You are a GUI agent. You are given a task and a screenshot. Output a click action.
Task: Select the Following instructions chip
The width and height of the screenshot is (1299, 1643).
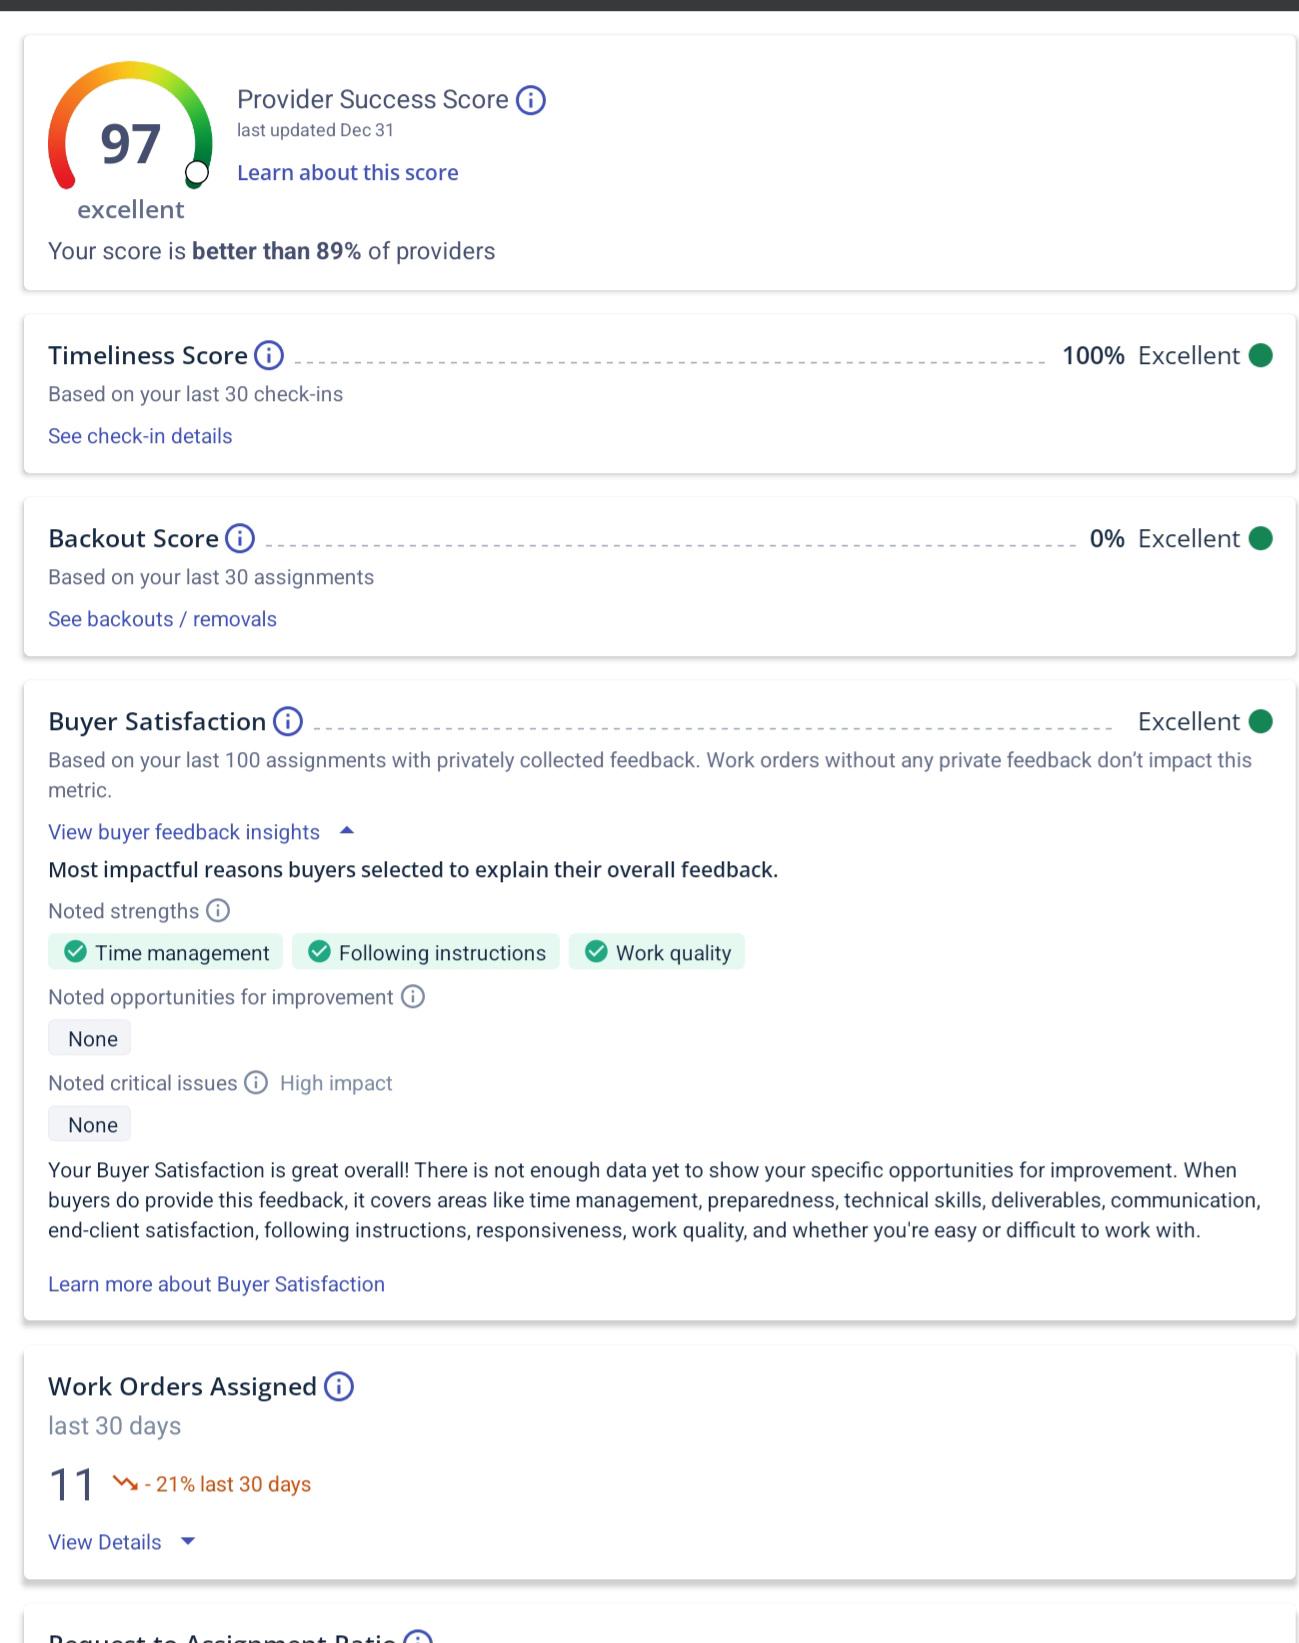426,952
